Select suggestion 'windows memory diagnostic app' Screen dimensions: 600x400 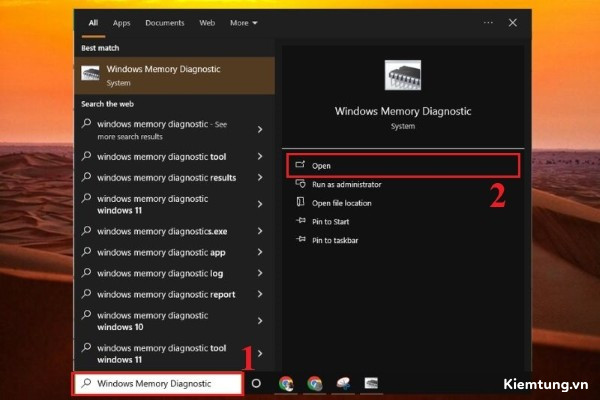174,252
